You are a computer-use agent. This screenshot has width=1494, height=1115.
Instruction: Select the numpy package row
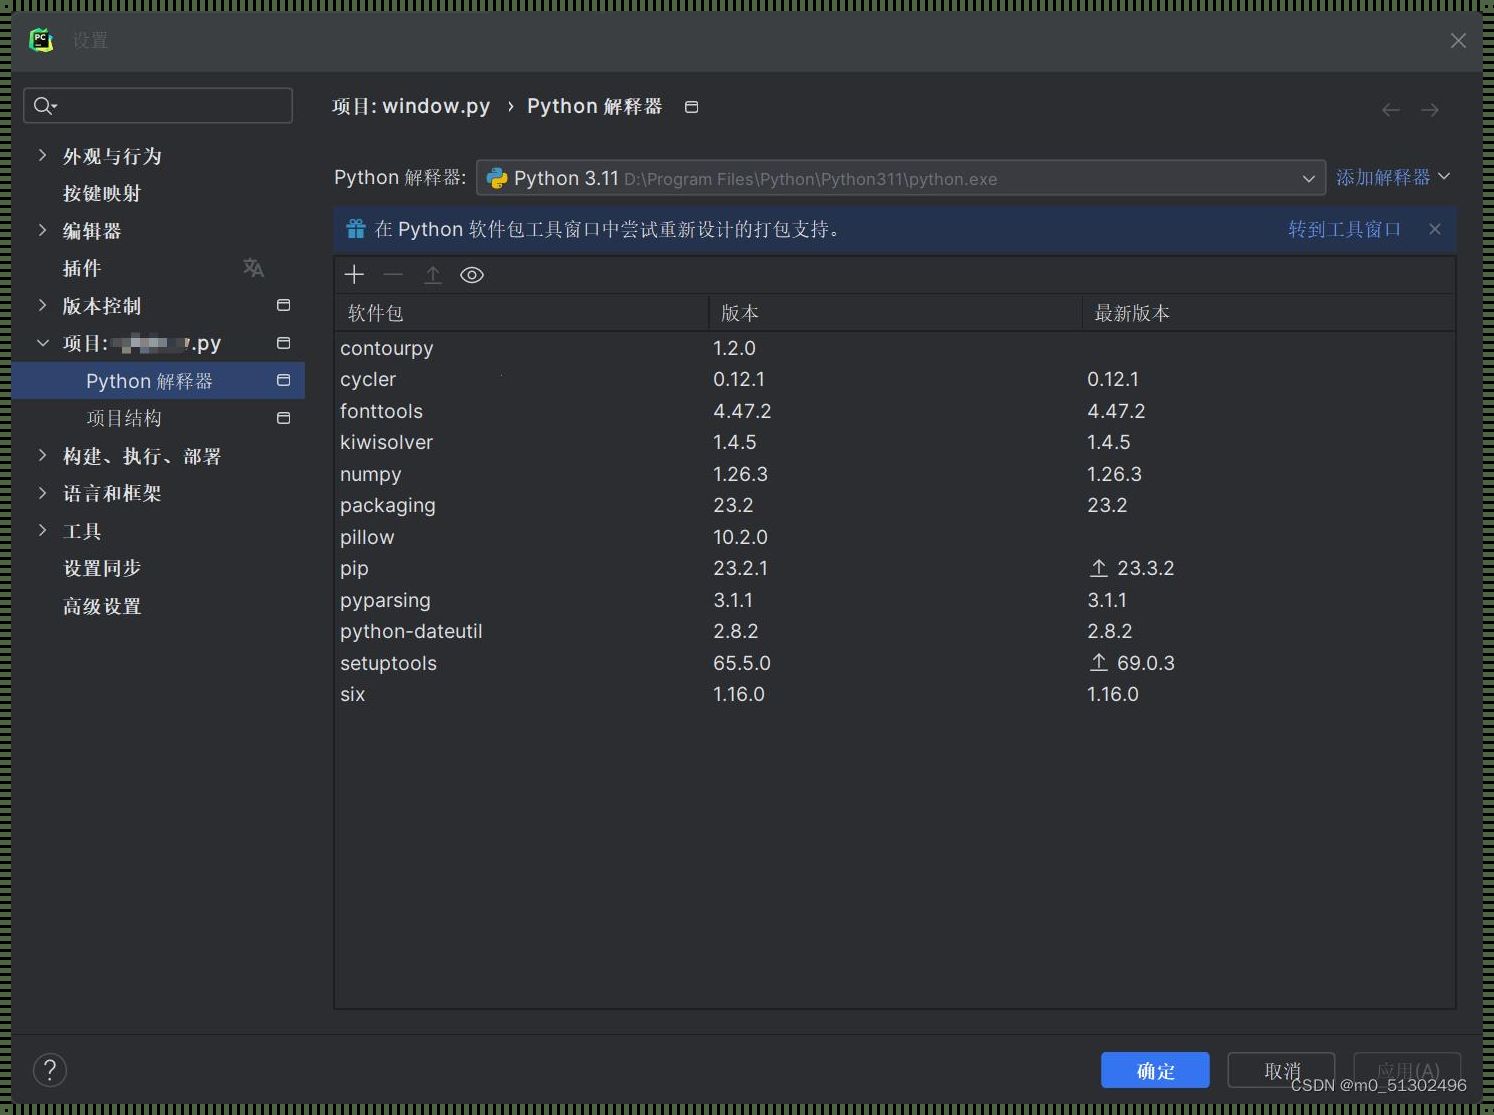(x=895, y=474)
